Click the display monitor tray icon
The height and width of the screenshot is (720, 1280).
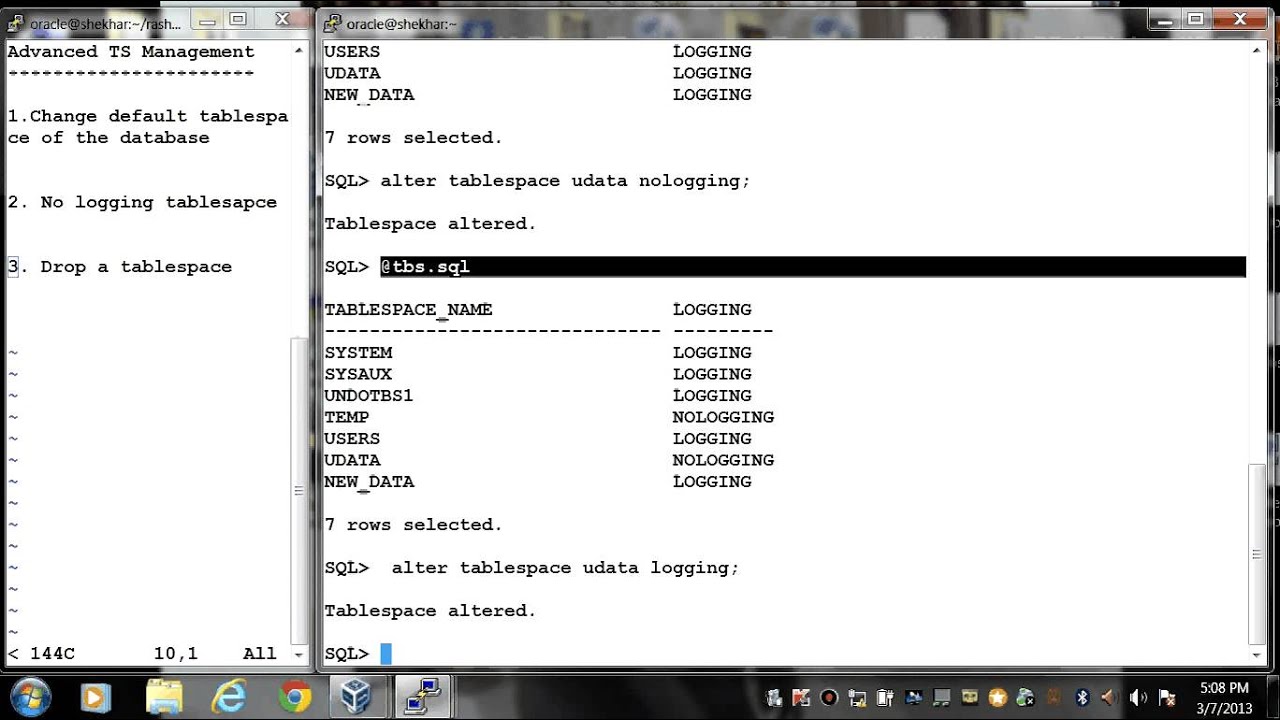tap(913, 698)
